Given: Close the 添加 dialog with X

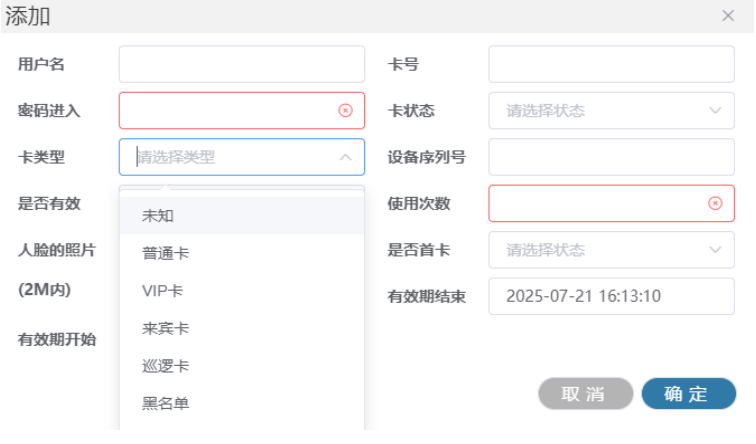Looking at the screenshot, I should click(x=728, y=16).
